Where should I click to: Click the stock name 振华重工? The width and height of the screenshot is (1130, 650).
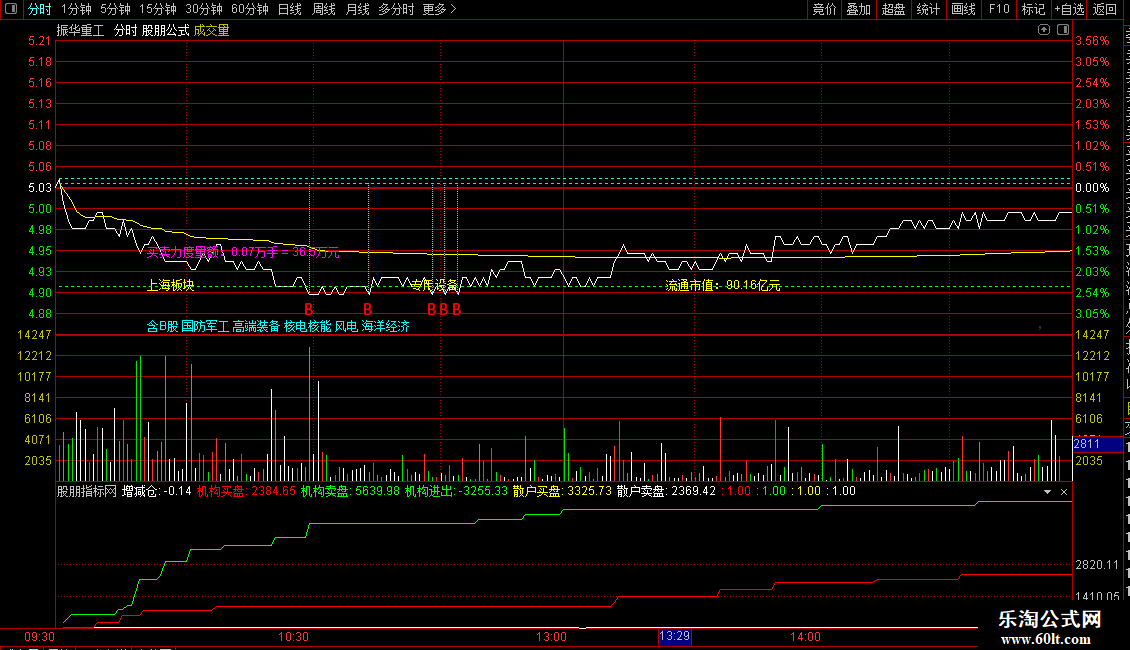81,30
